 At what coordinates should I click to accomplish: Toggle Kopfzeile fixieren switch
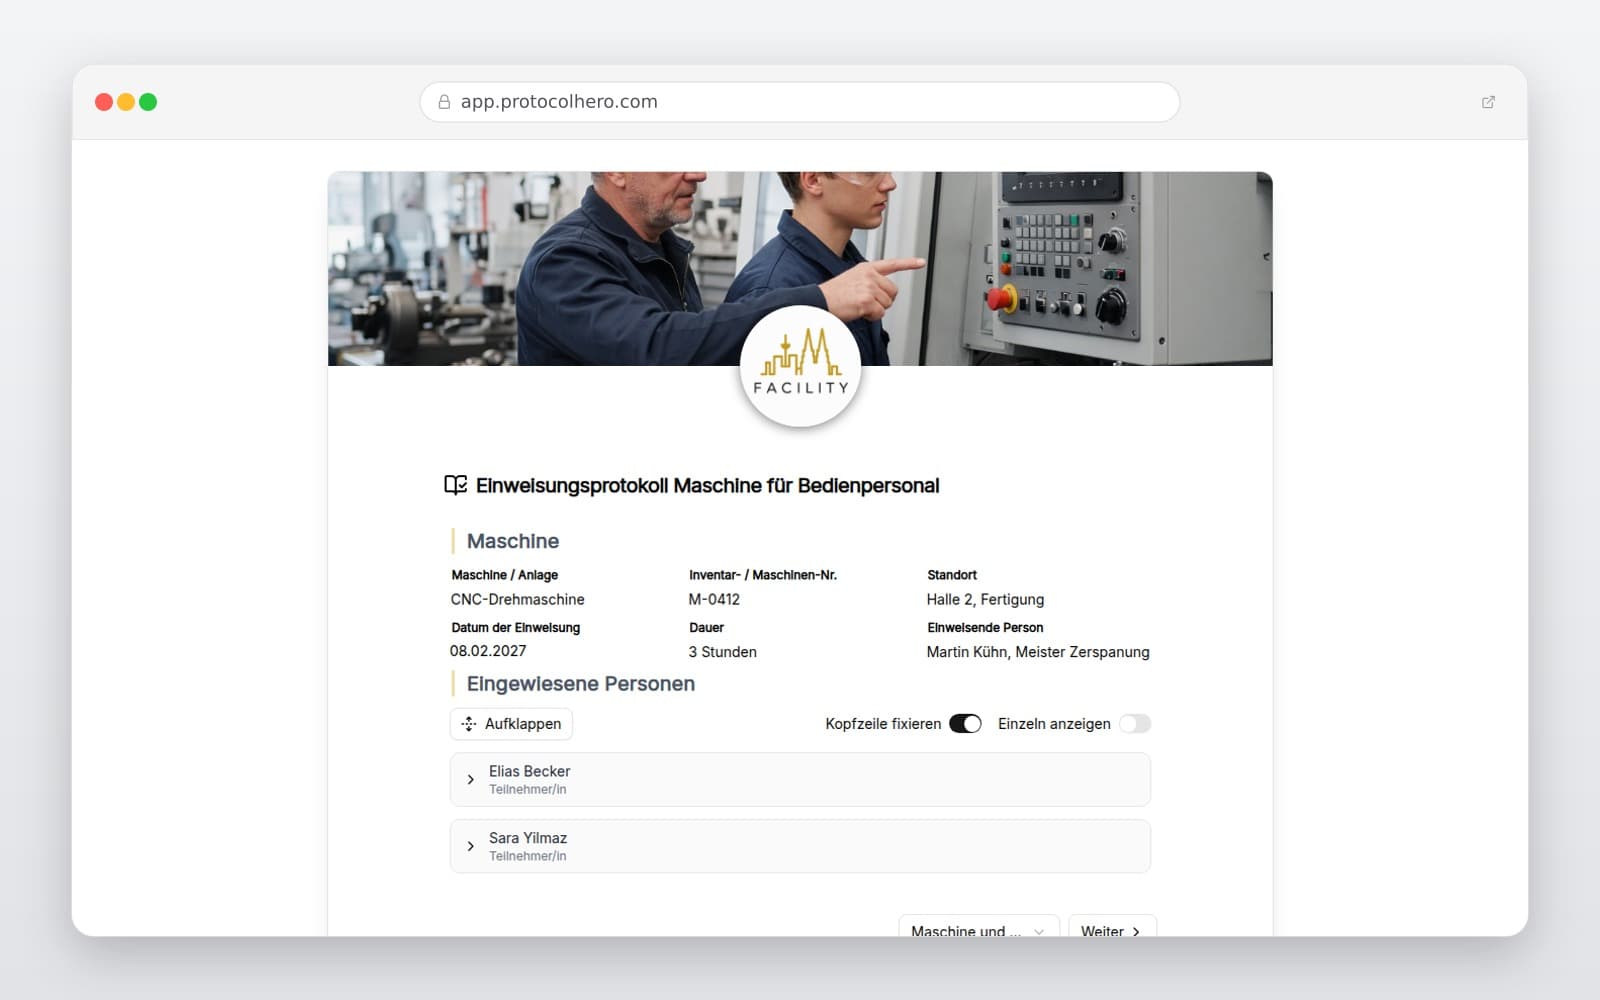(965, 724)
